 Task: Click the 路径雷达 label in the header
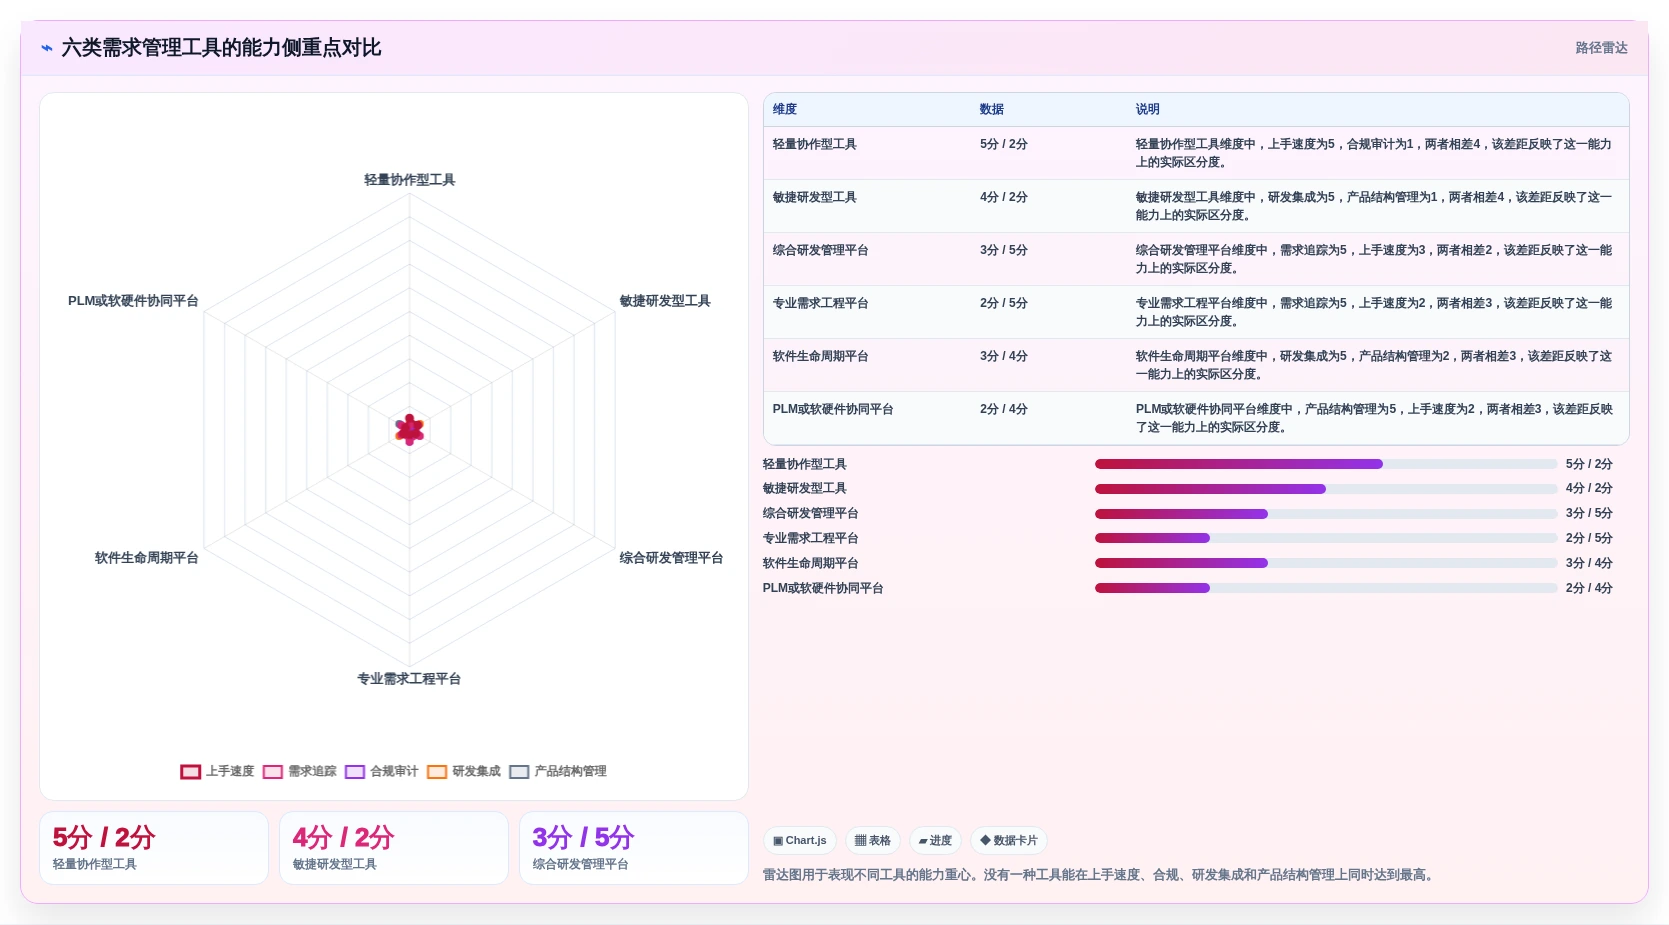pyautogui.click(x=1601, y=48)
